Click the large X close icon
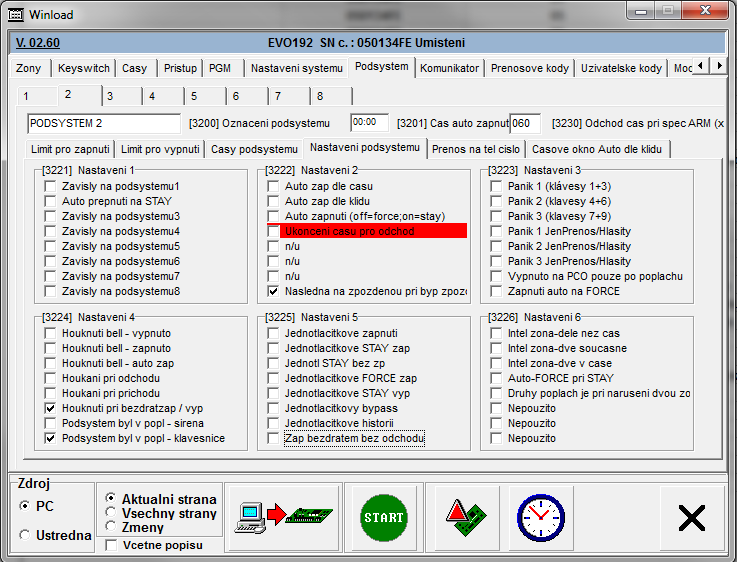This screenshot has width=737, height=562. (691, 517)
